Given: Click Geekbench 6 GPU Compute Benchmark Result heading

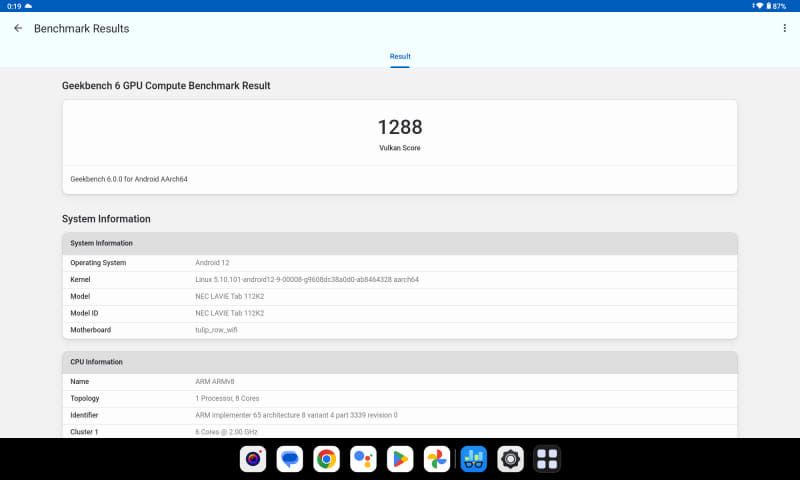Looking at the screenshot, I should click(166, 86).
